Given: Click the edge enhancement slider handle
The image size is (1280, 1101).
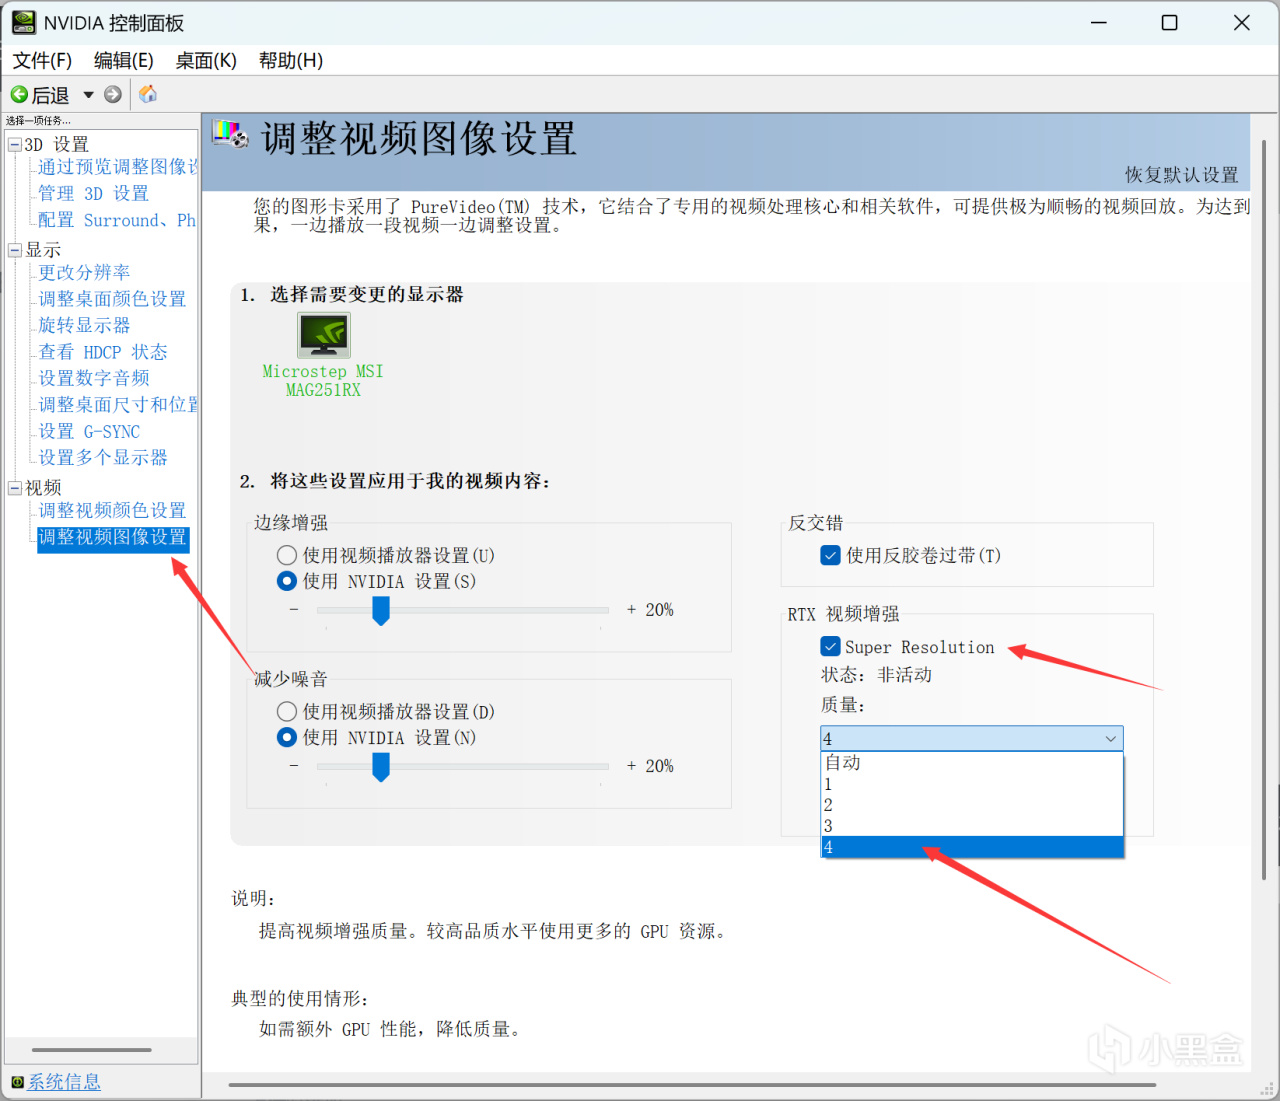Looking at the screenshot, I should tap(381, 610).
